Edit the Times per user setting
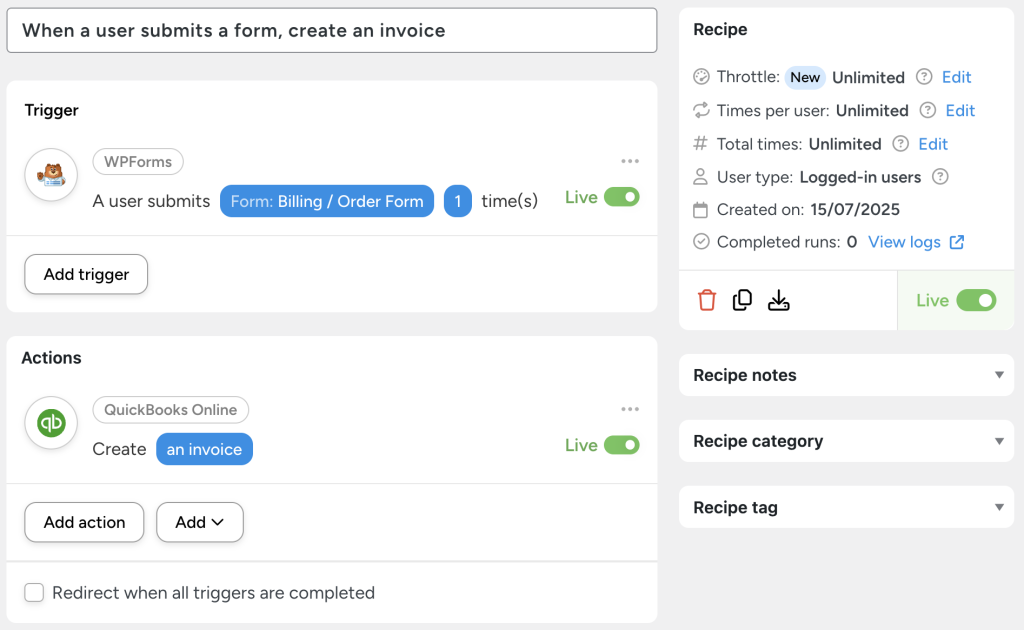Image resolution: width=1024 pixels, height=630 pixels. click(959, 110)
